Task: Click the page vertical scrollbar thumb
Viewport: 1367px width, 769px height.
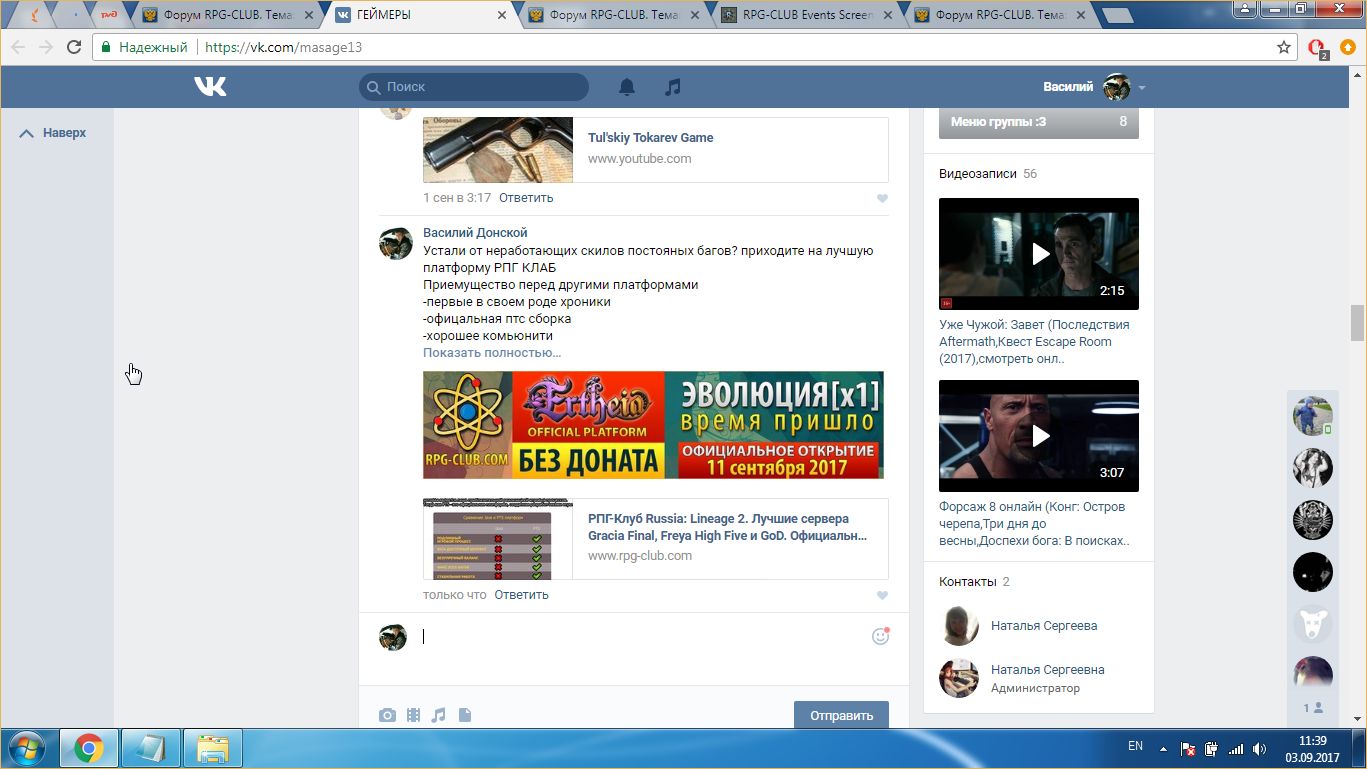Action: tap(1357, 323)
